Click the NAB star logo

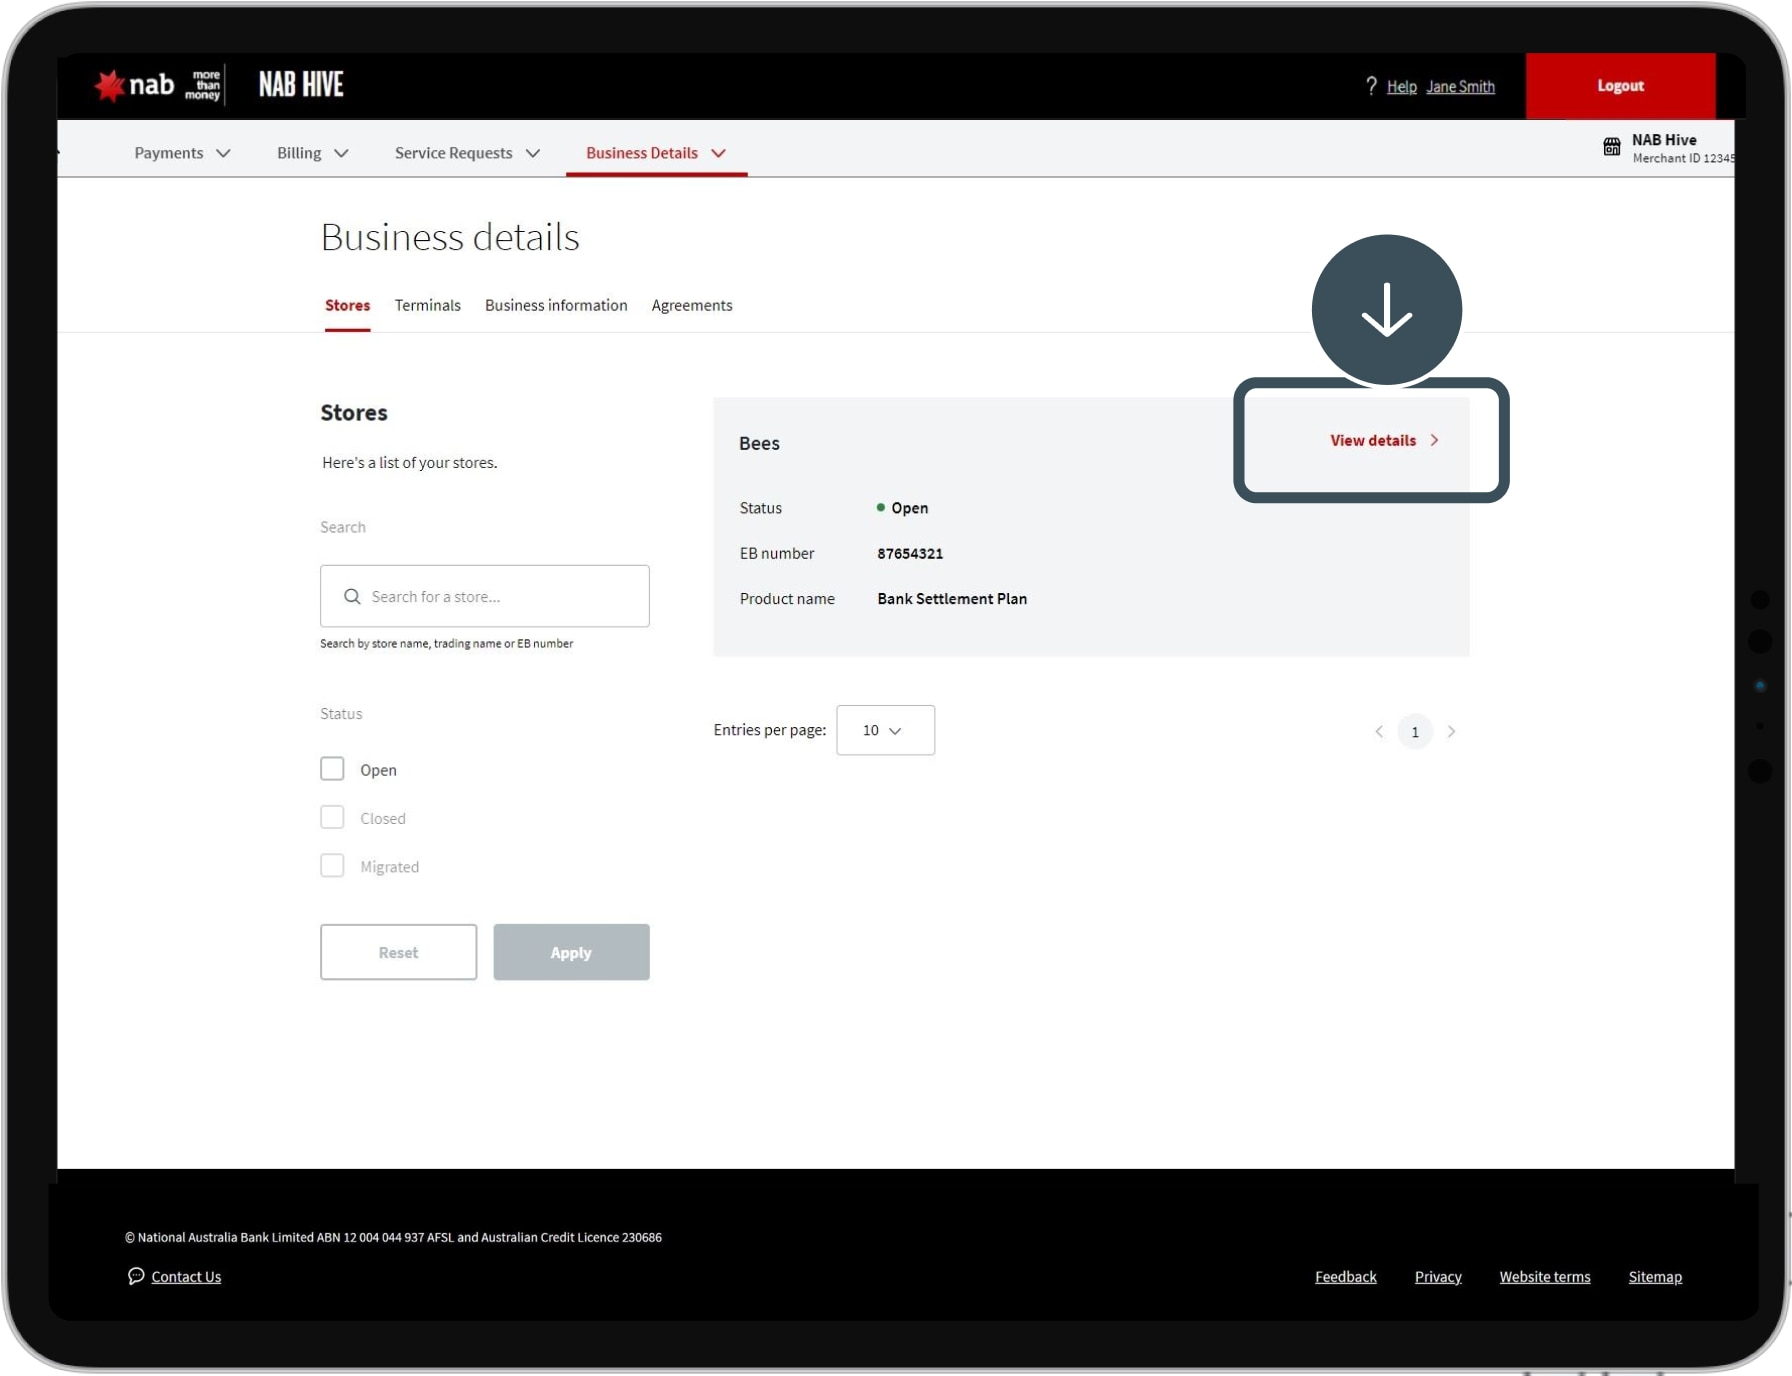point(110,86)
